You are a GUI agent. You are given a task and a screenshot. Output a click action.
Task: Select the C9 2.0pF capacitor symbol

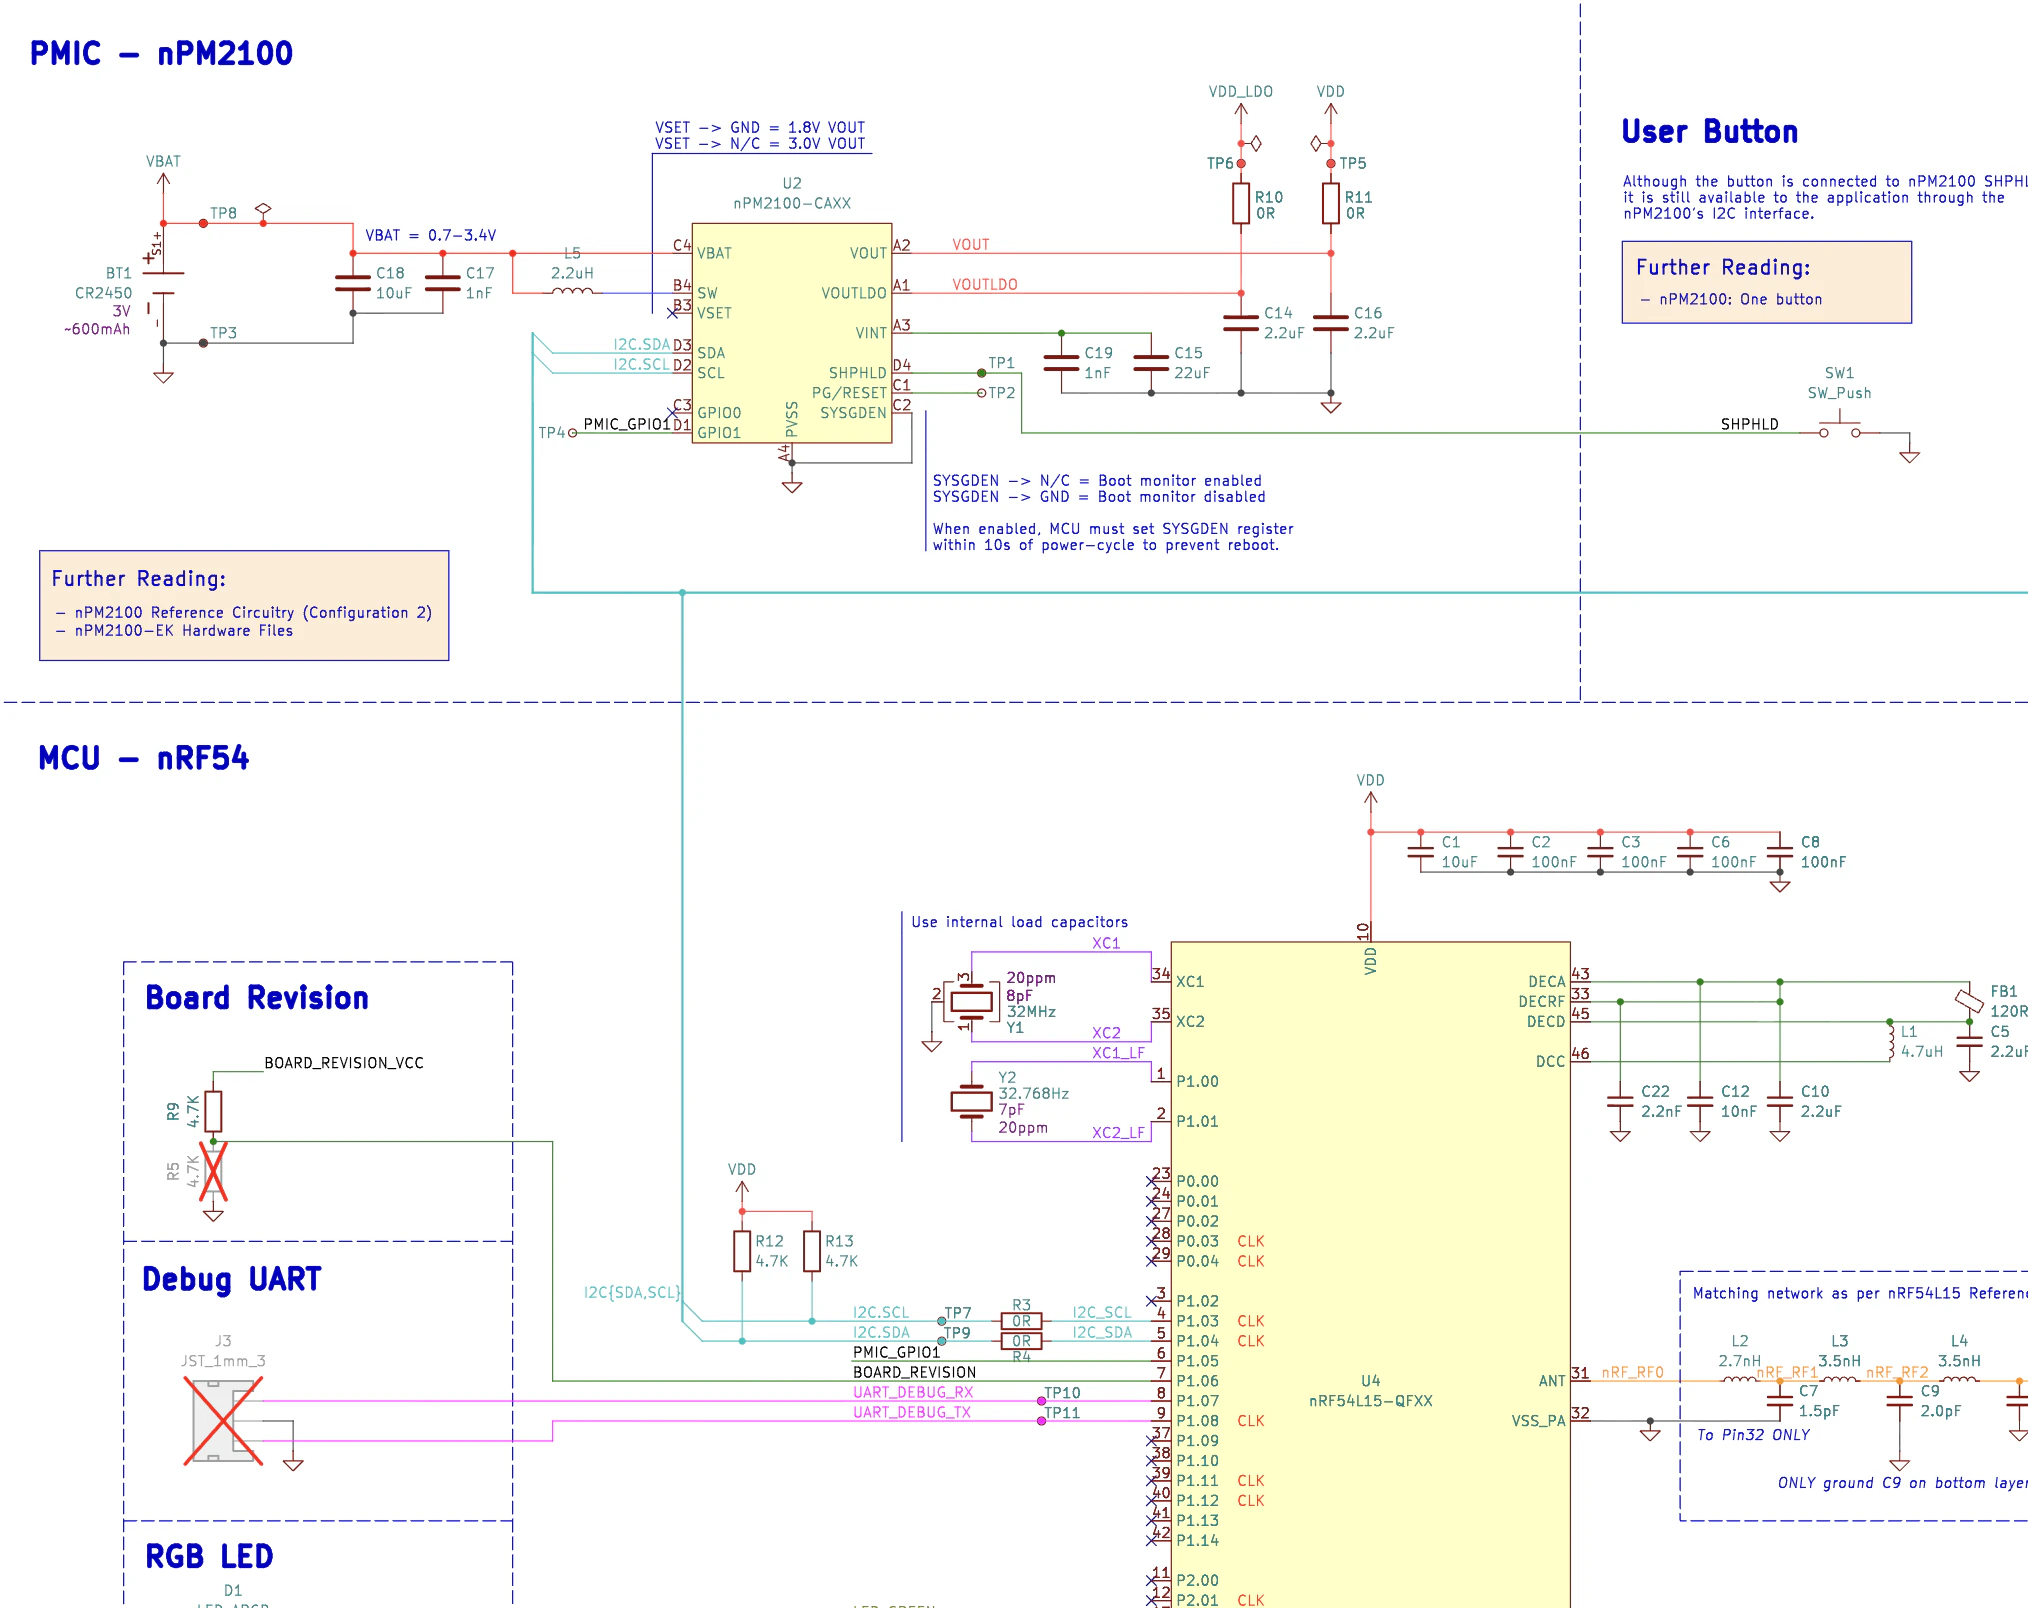1900,1401
